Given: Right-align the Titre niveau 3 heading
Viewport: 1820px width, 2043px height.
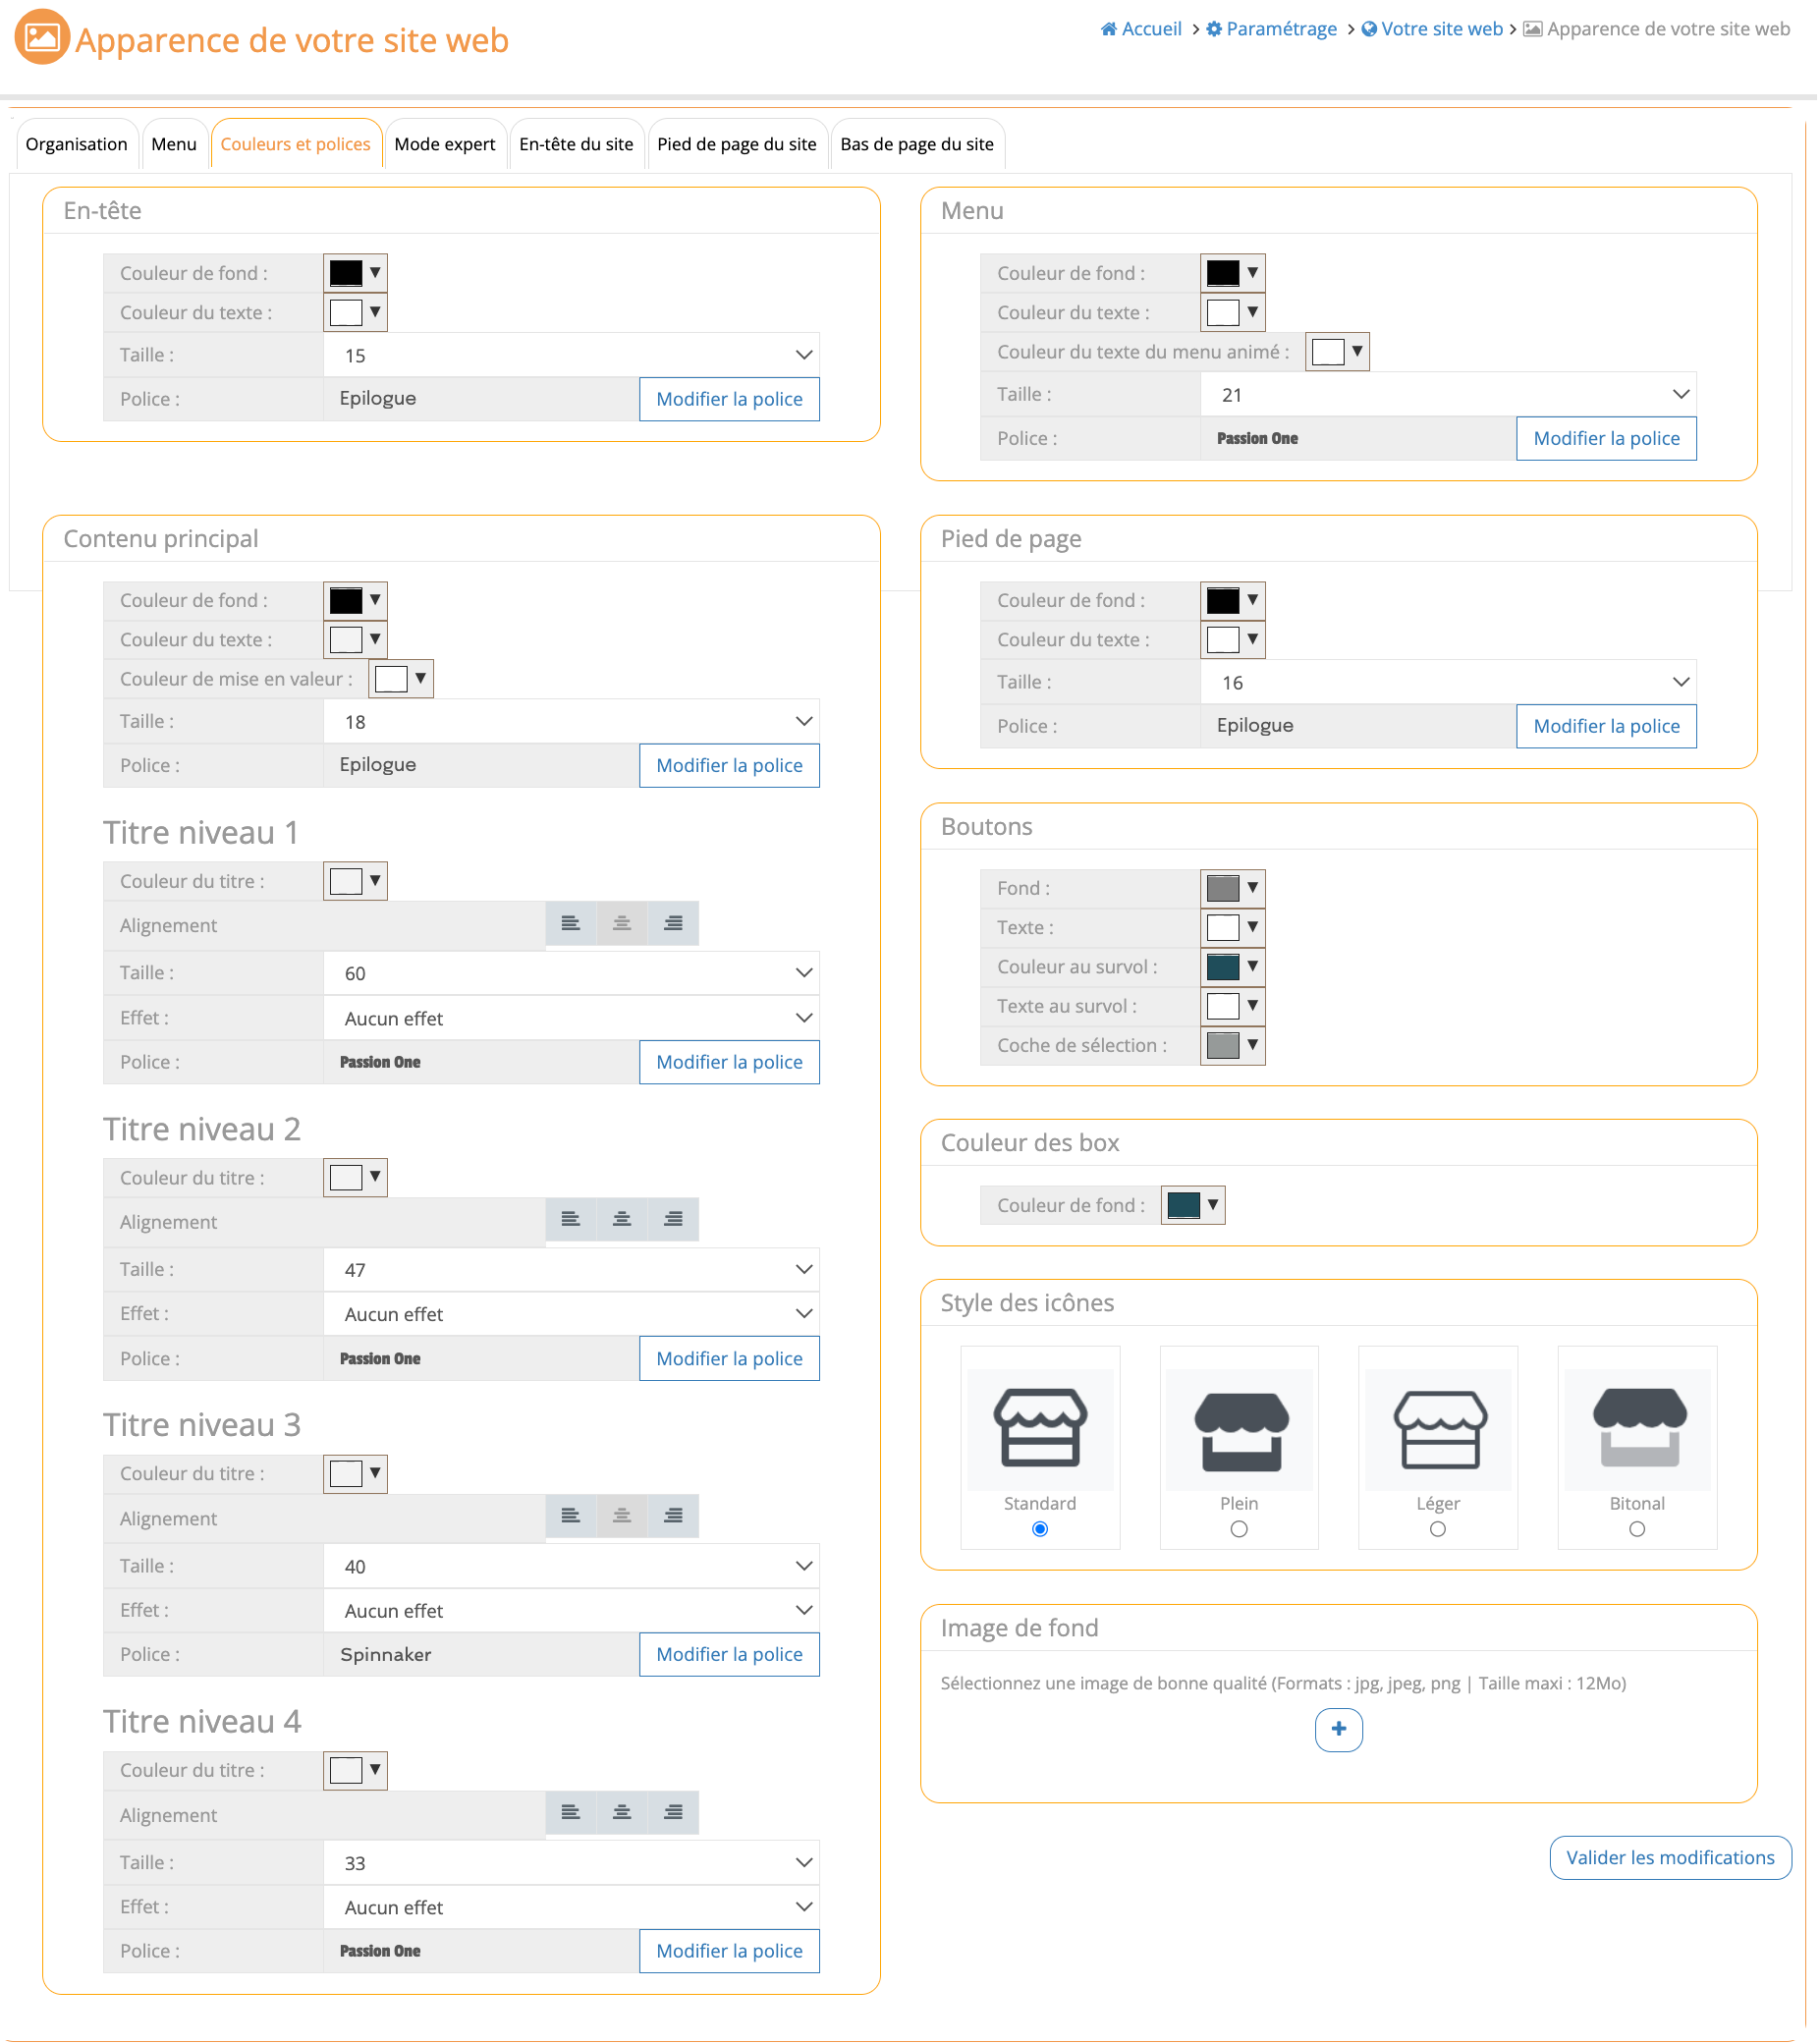Looking at the screenshot, I should pyautogui.click(x=674, y=1518).
